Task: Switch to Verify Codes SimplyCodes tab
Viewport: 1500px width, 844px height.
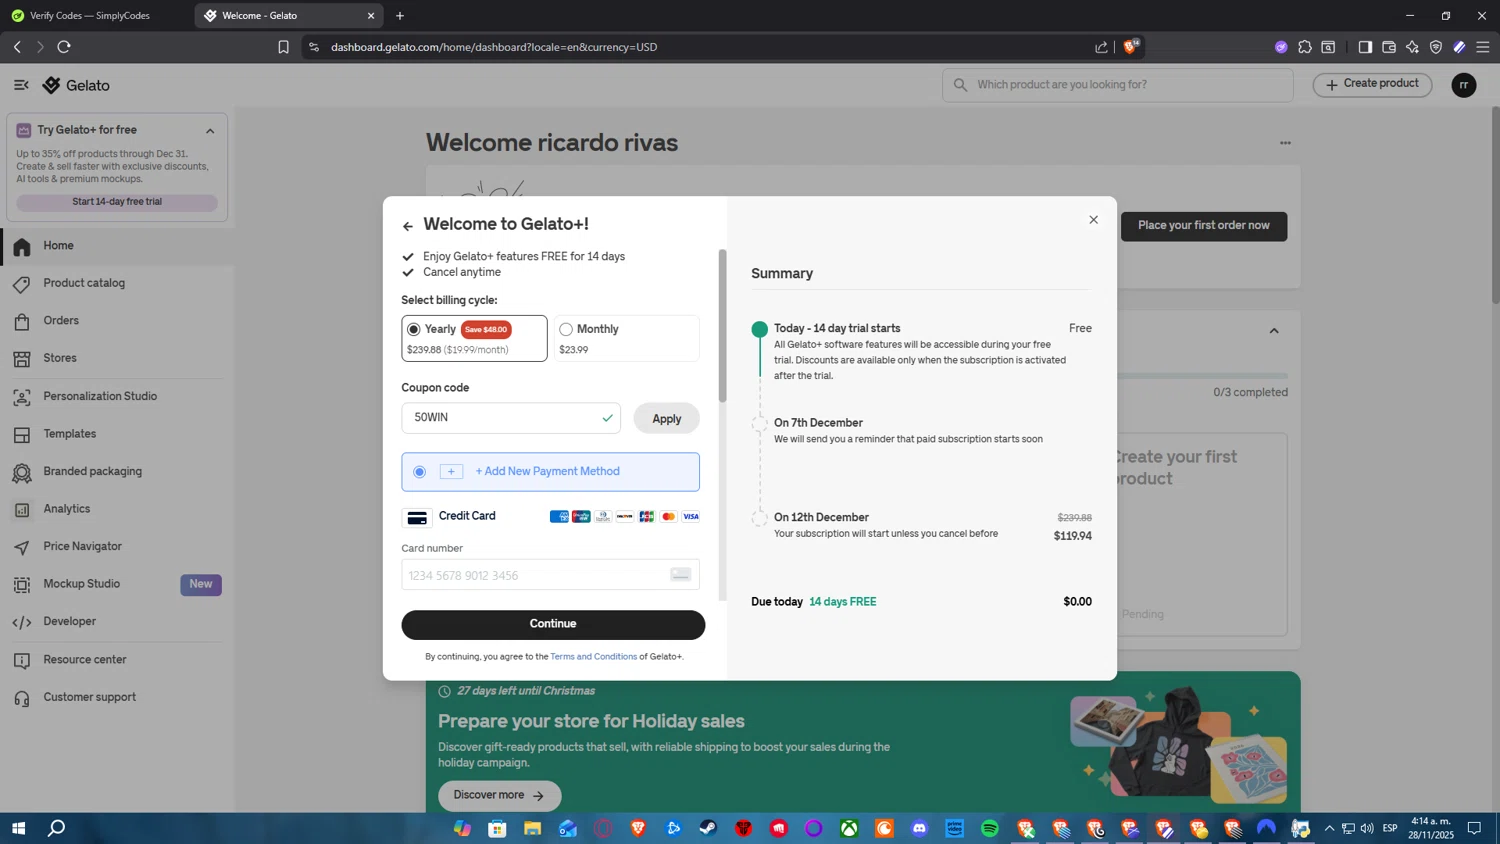Action: 96,16
